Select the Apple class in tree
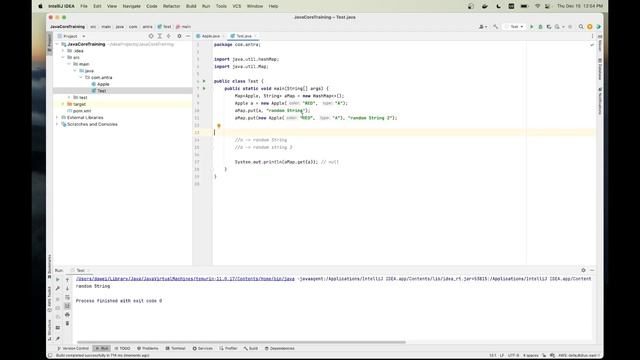 pos(100,84)
